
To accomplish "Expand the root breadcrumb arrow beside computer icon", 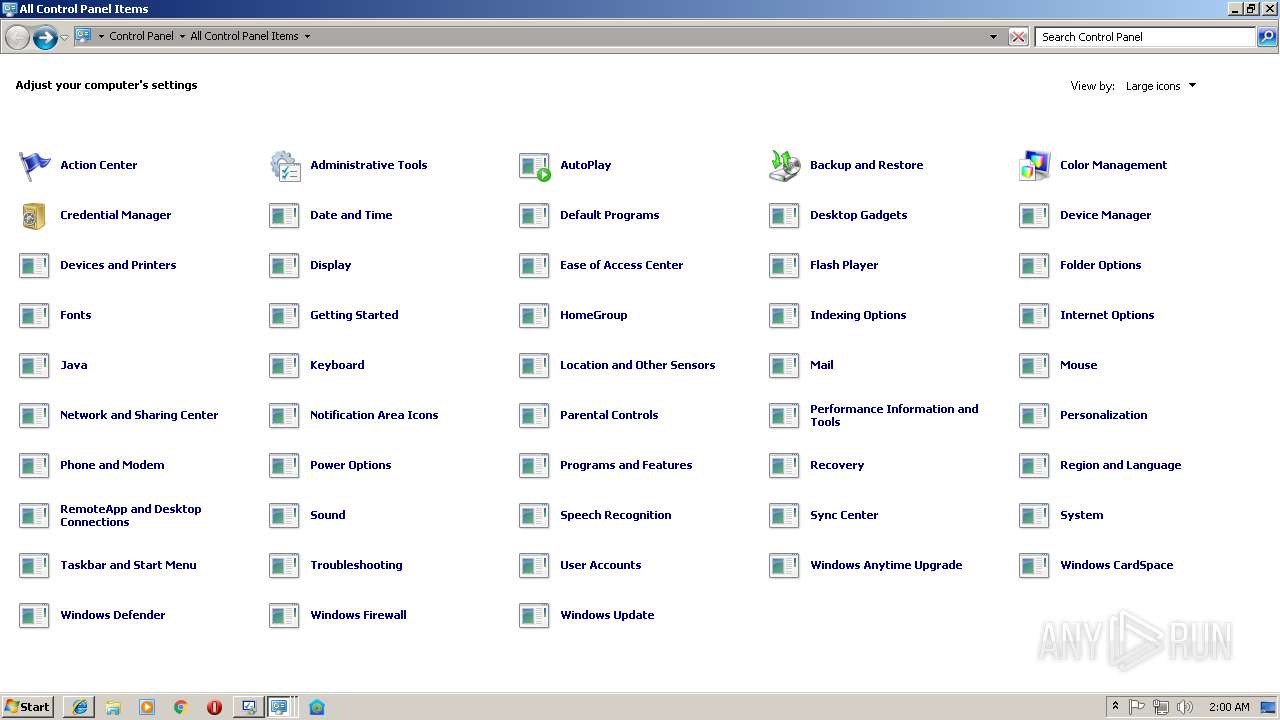I will [101, 36].
